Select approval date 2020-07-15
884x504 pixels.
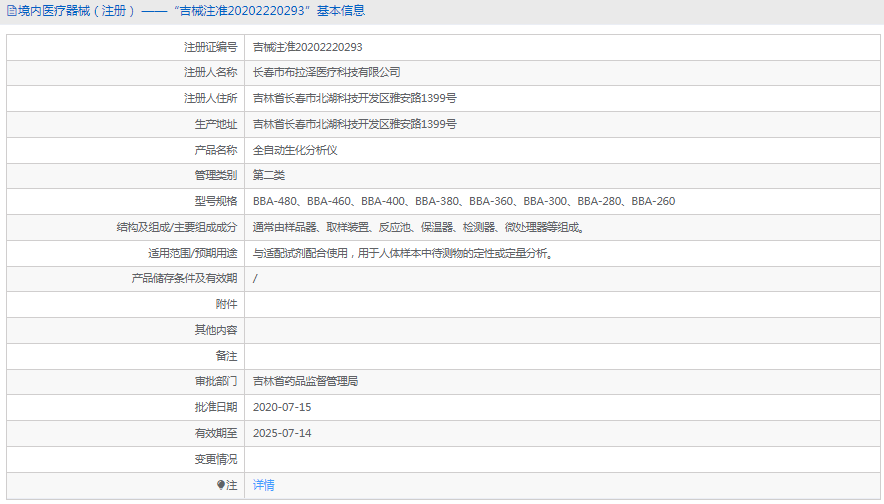282,407
